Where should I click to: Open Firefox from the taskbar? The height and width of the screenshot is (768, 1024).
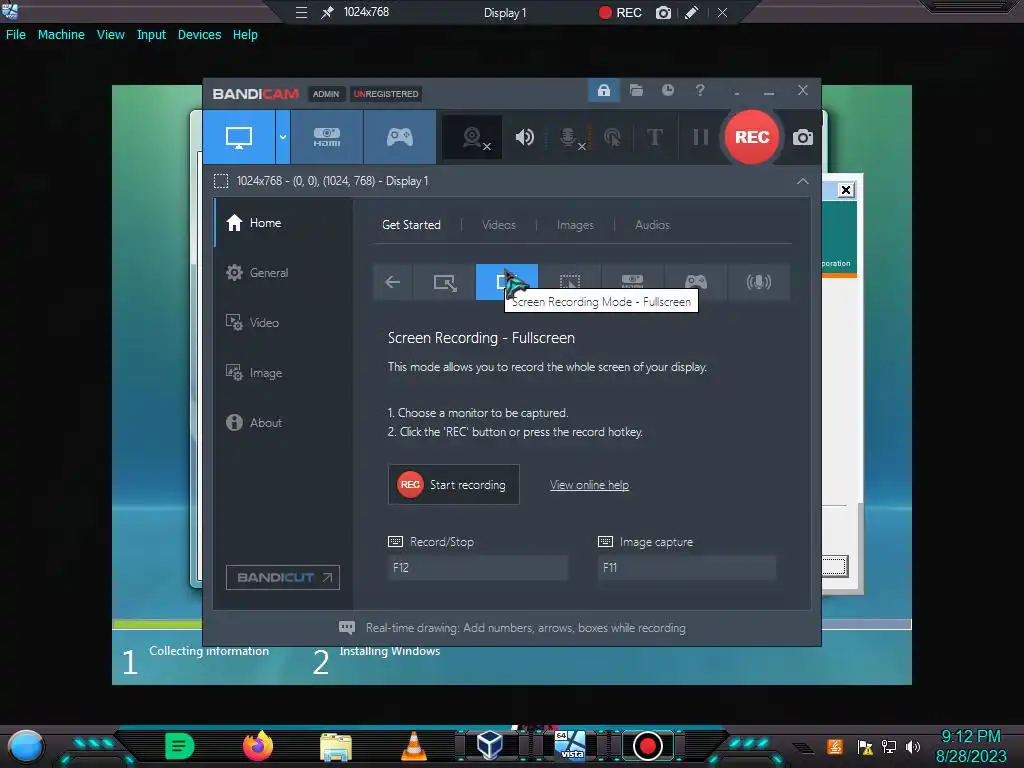(x=258, y=745)
